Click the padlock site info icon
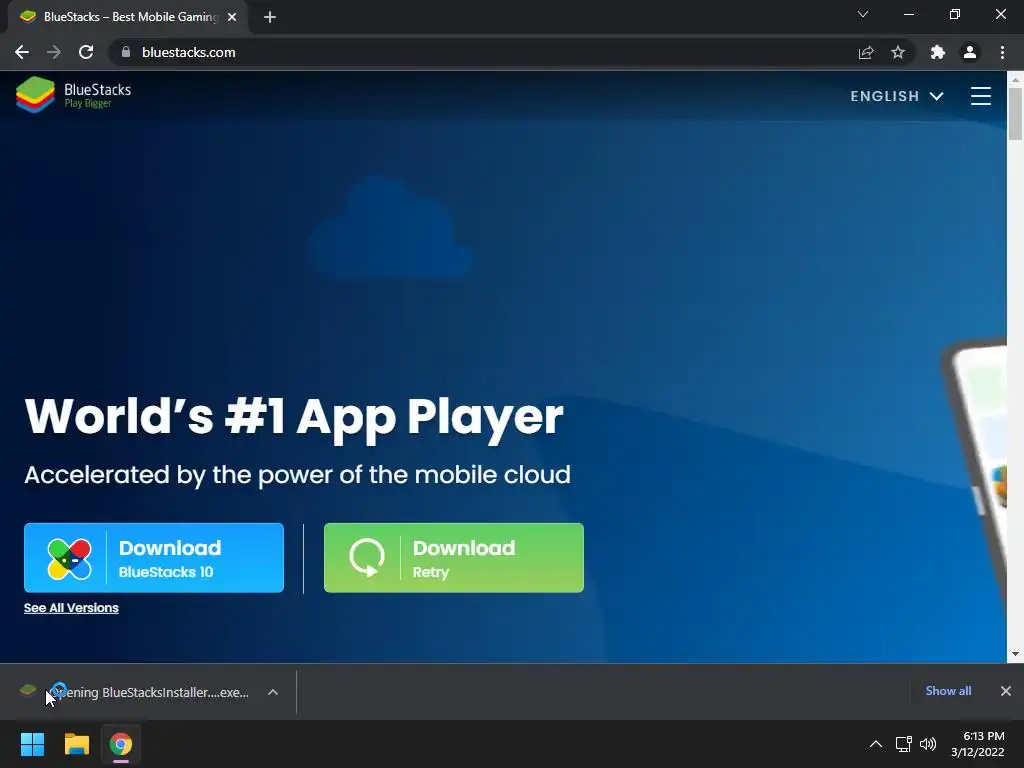 tap(125, 52)
